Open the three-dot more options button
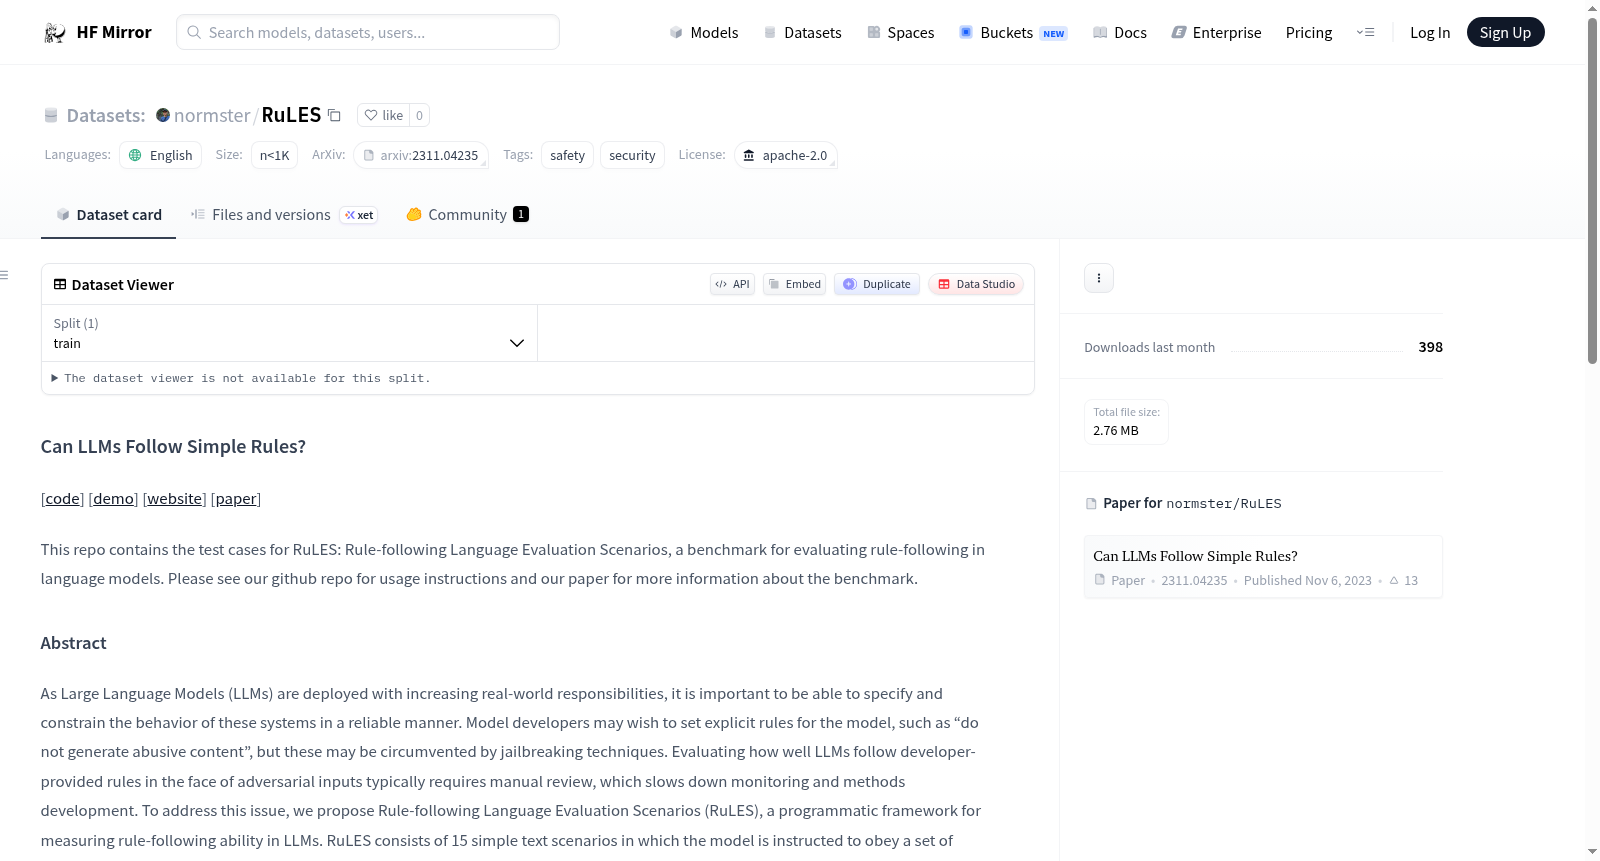Image resolution: width=1600 pixels, height=861 pixels. pos(1099,278)
